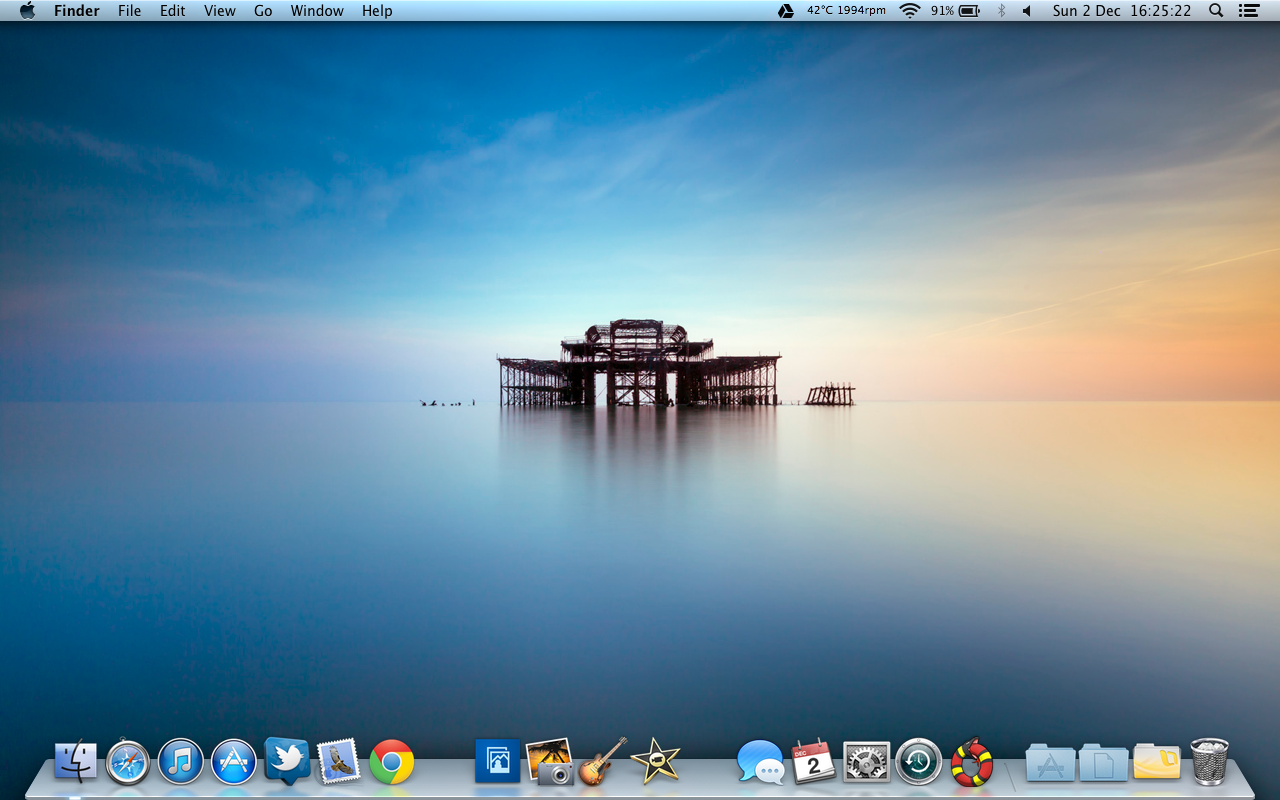The height and width of the screenshot is (800, 1280).
Task: Open Spotlight search magnifier
Action: pos(1216,11)
